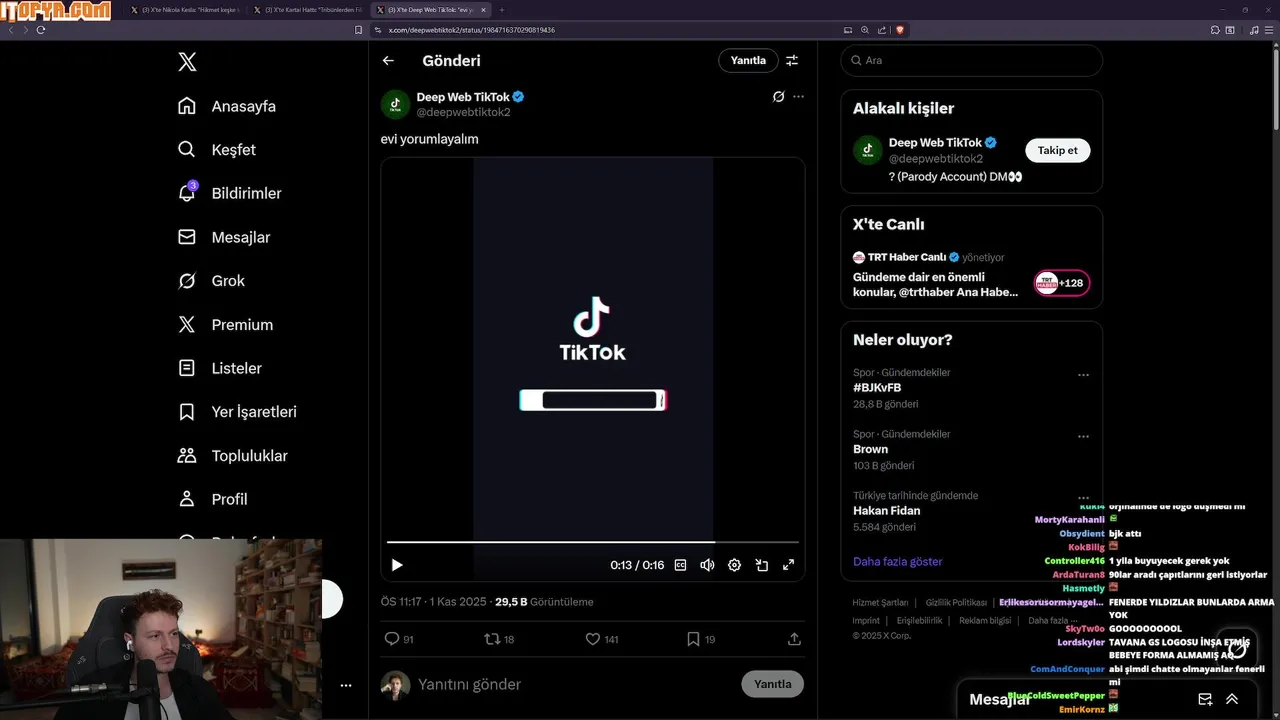The image size is (1280, 720).
Task: Reload the page with the refresh icon
Action: point(41,30)
